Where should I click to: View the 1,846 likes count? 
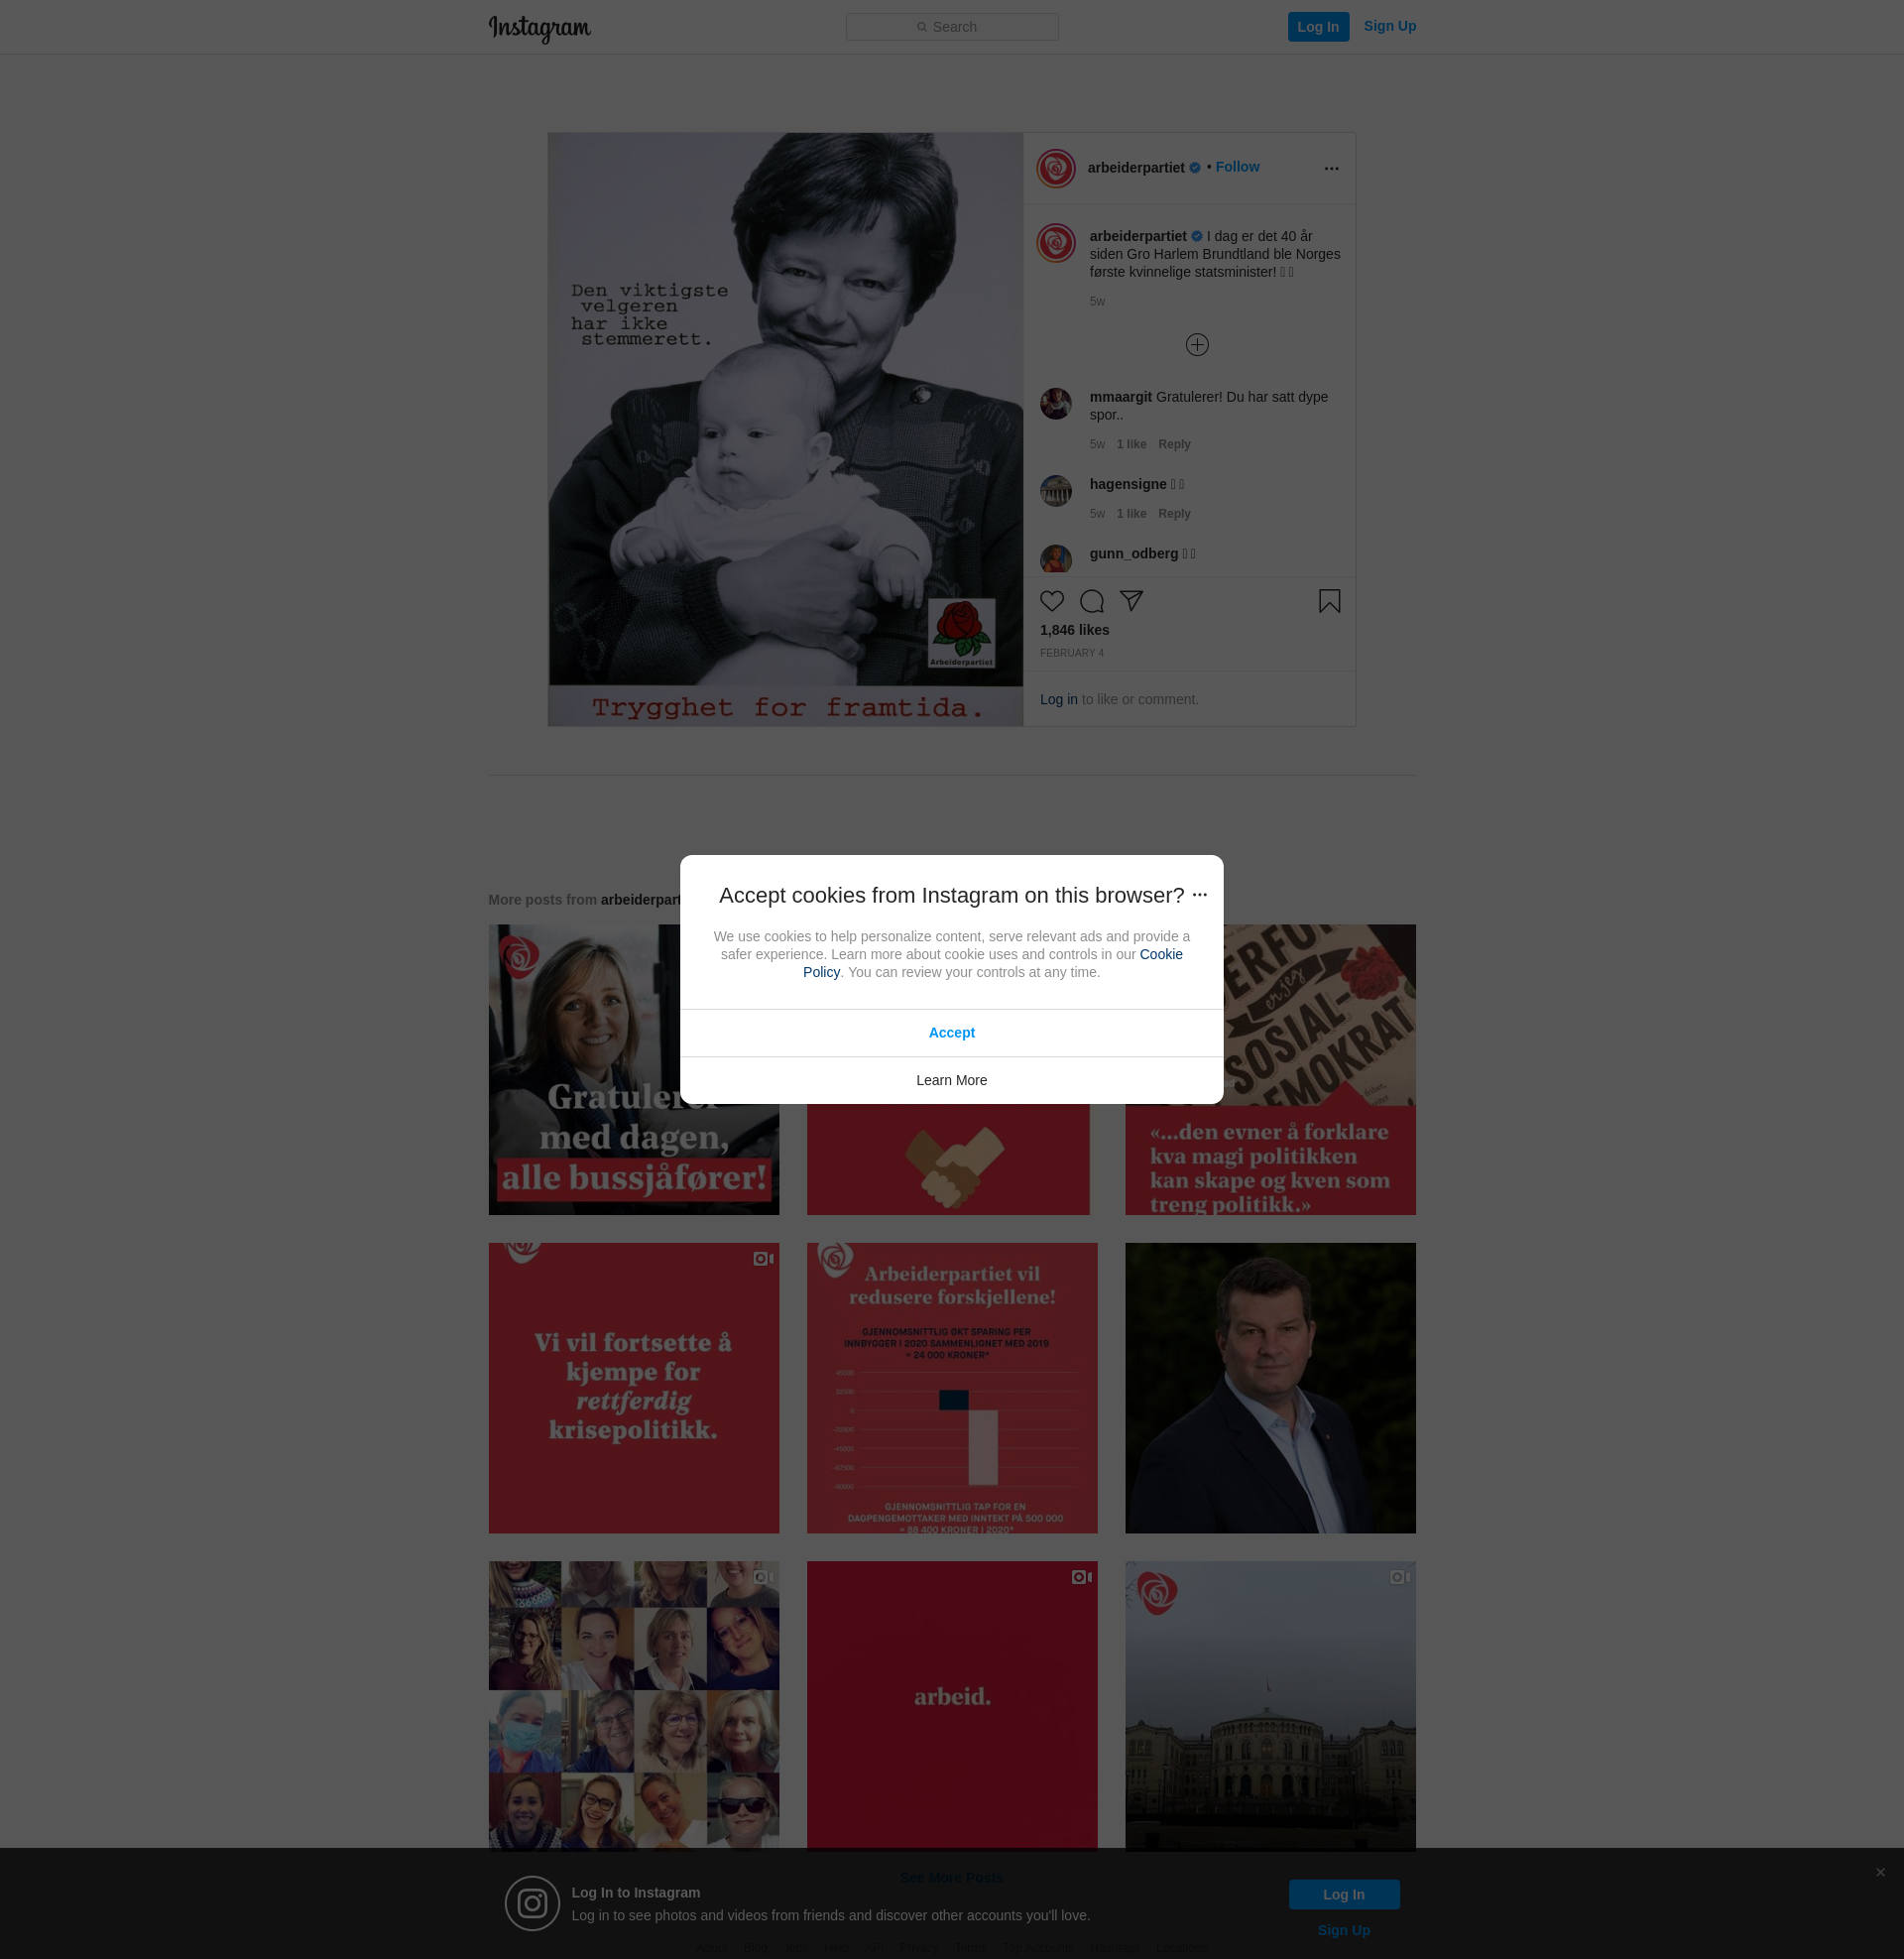(x=1074, y=630)
